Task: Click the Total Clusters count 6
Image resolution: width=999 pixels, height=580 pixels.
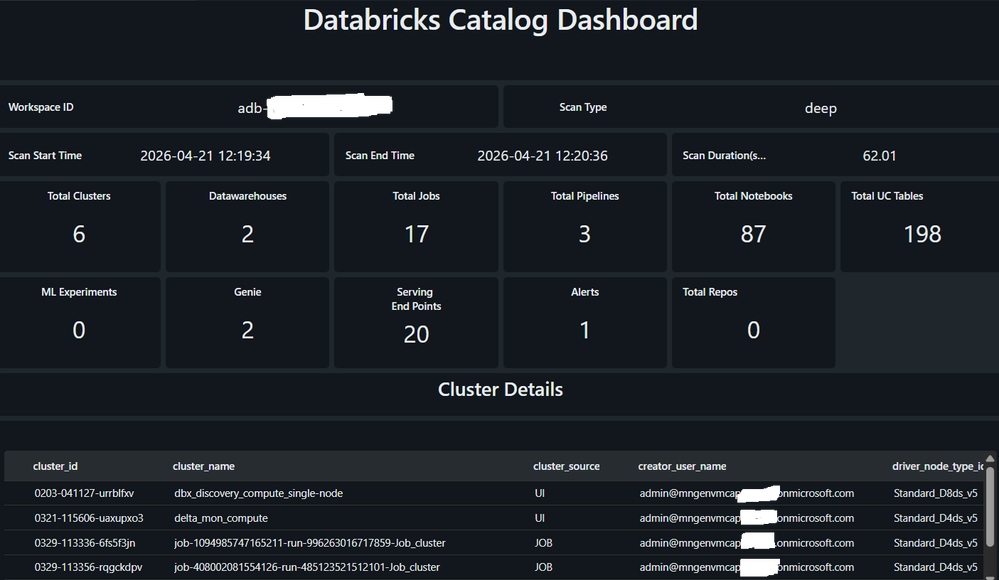Action: (x=79, y=234)
